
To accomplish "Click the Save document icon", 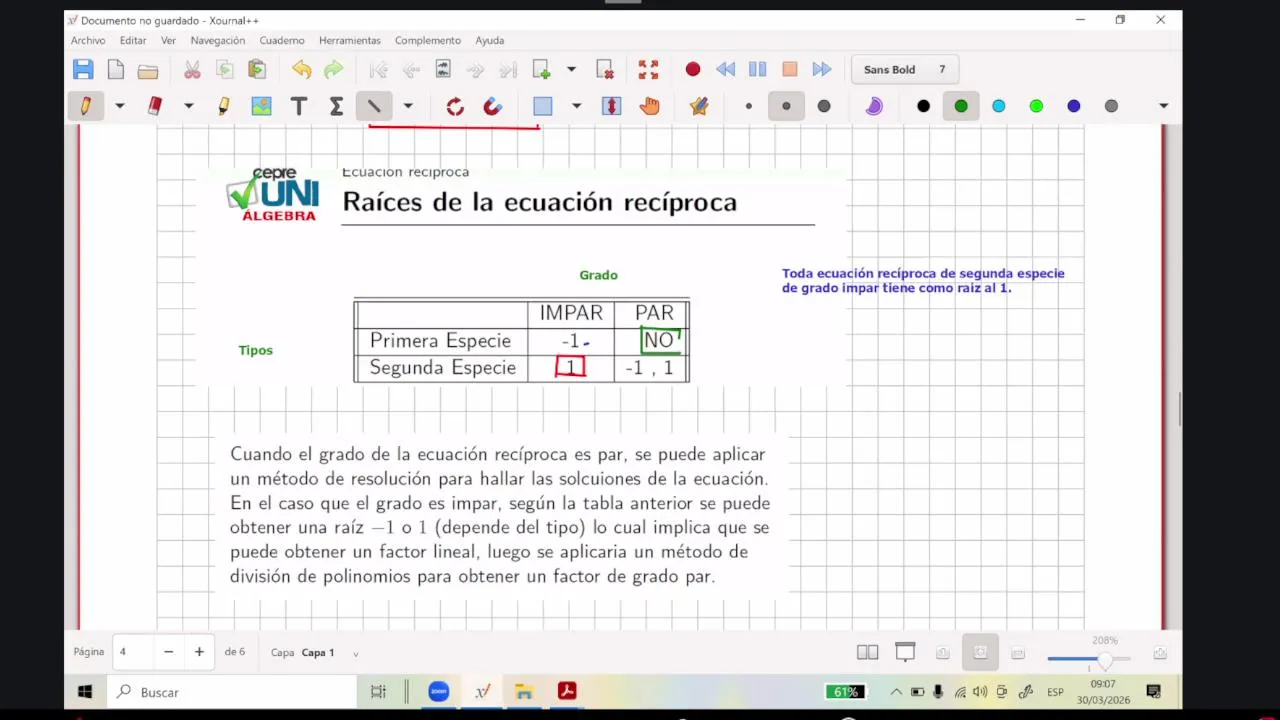I will pyautogui.click(x=83, y=69).
